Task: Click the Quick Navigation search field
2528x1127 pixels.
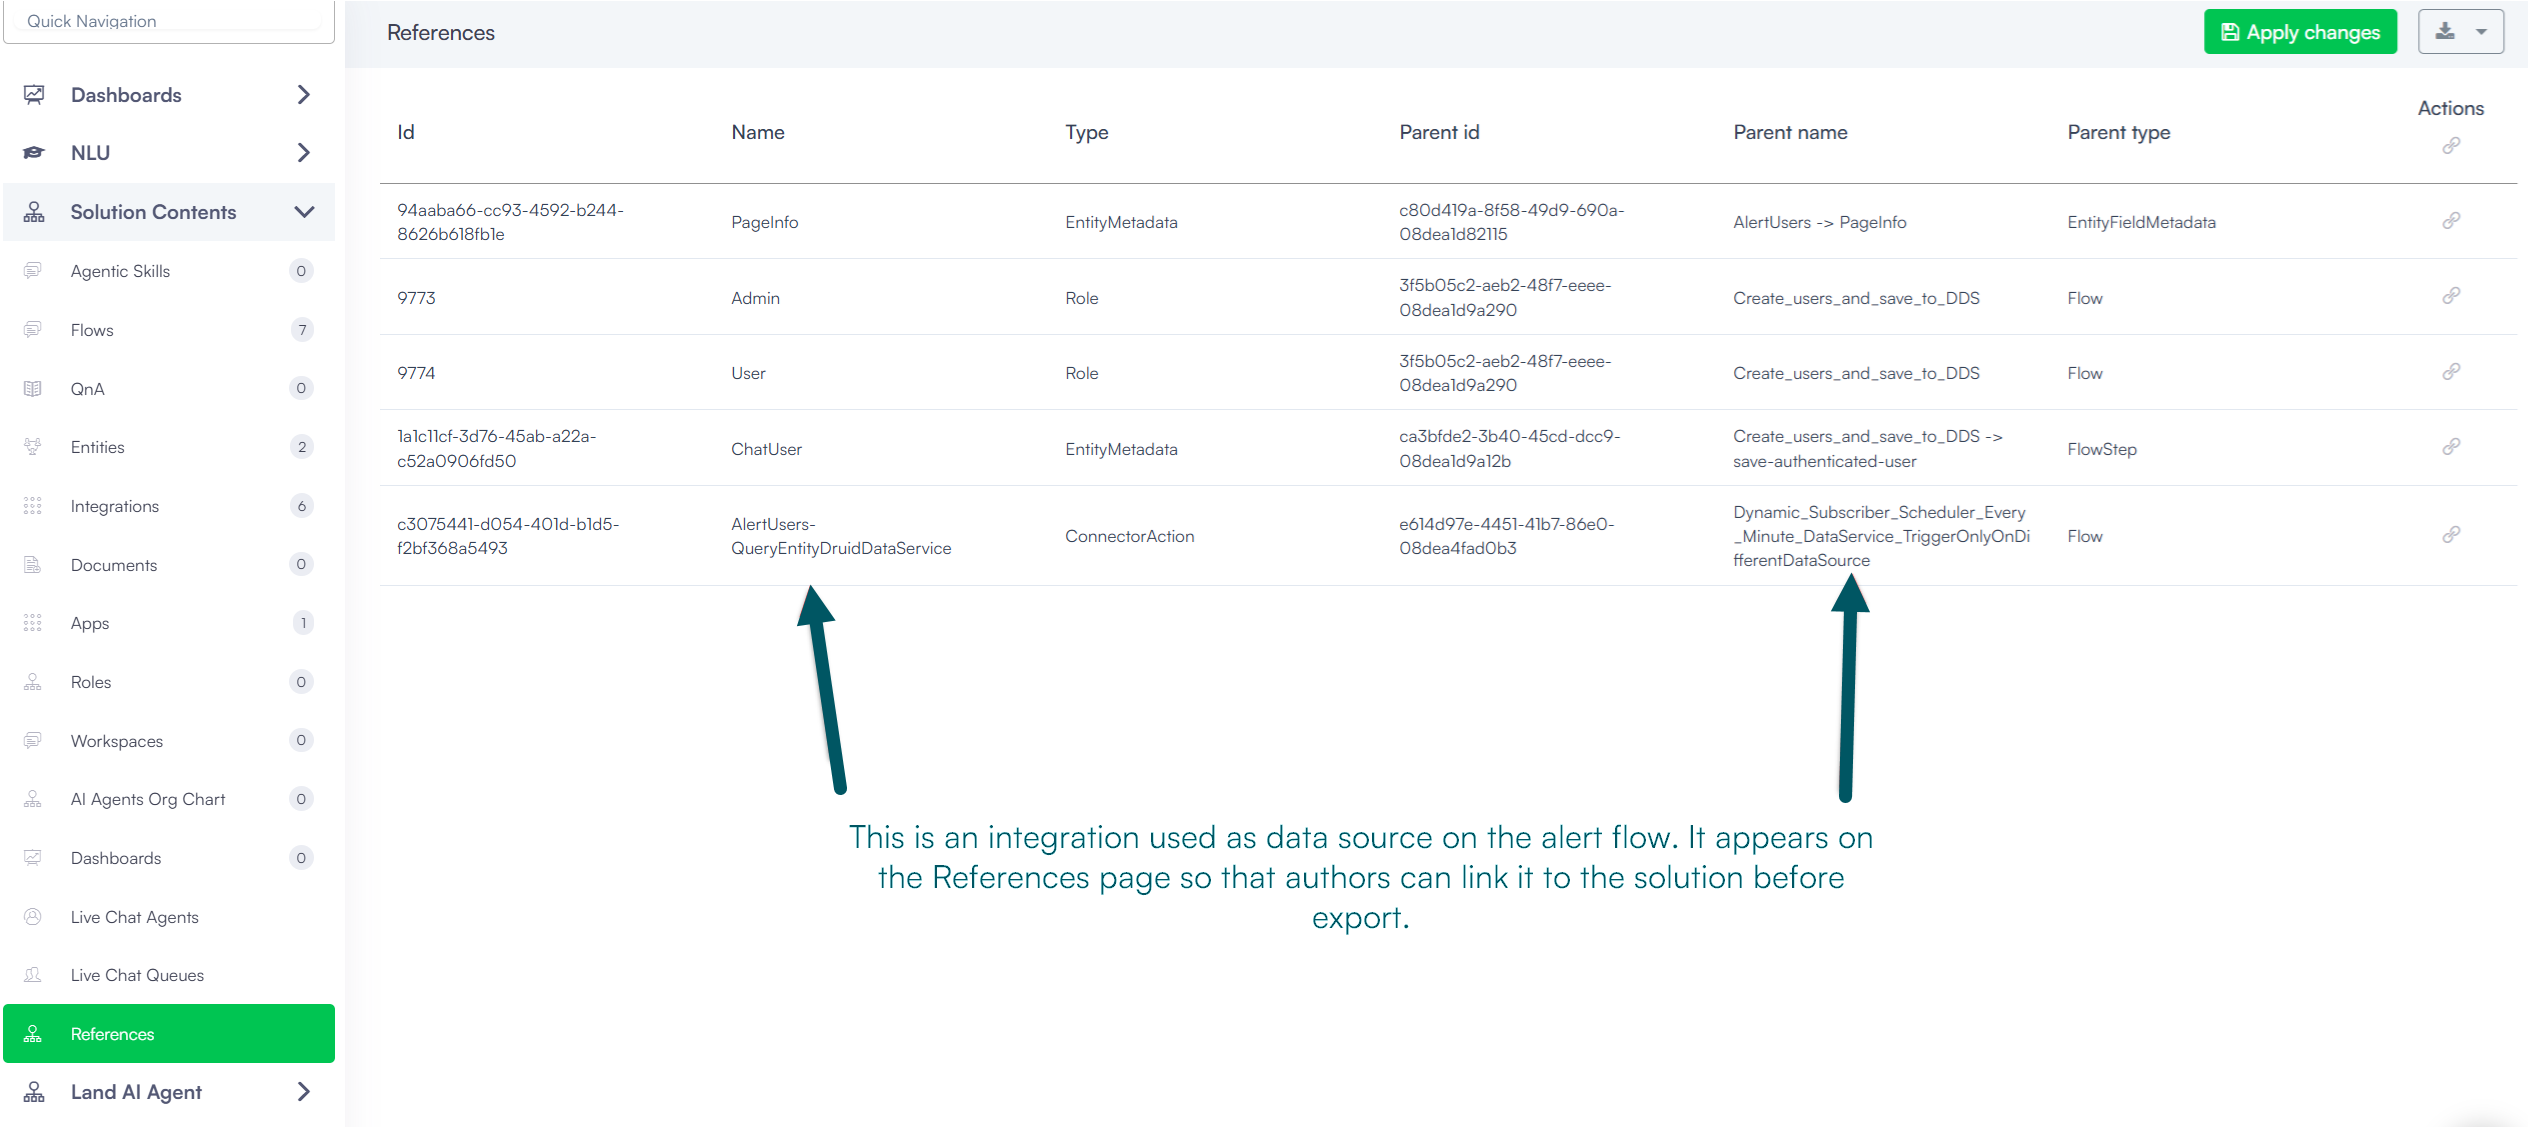Action: (169, 21)
